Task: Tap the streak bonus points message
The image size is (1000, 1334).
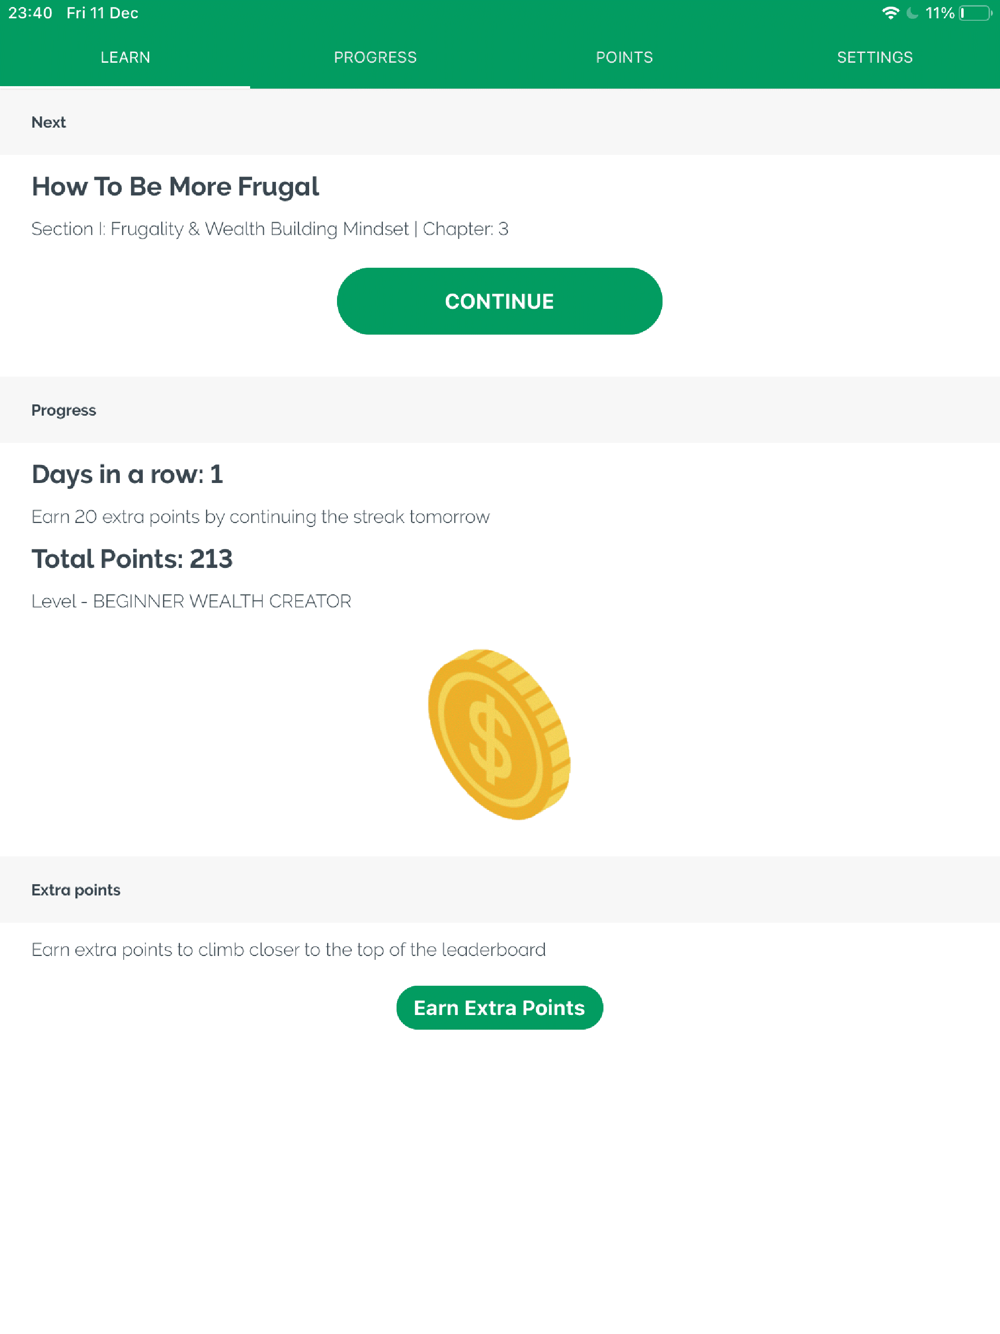Action: [x=260, y=517]
